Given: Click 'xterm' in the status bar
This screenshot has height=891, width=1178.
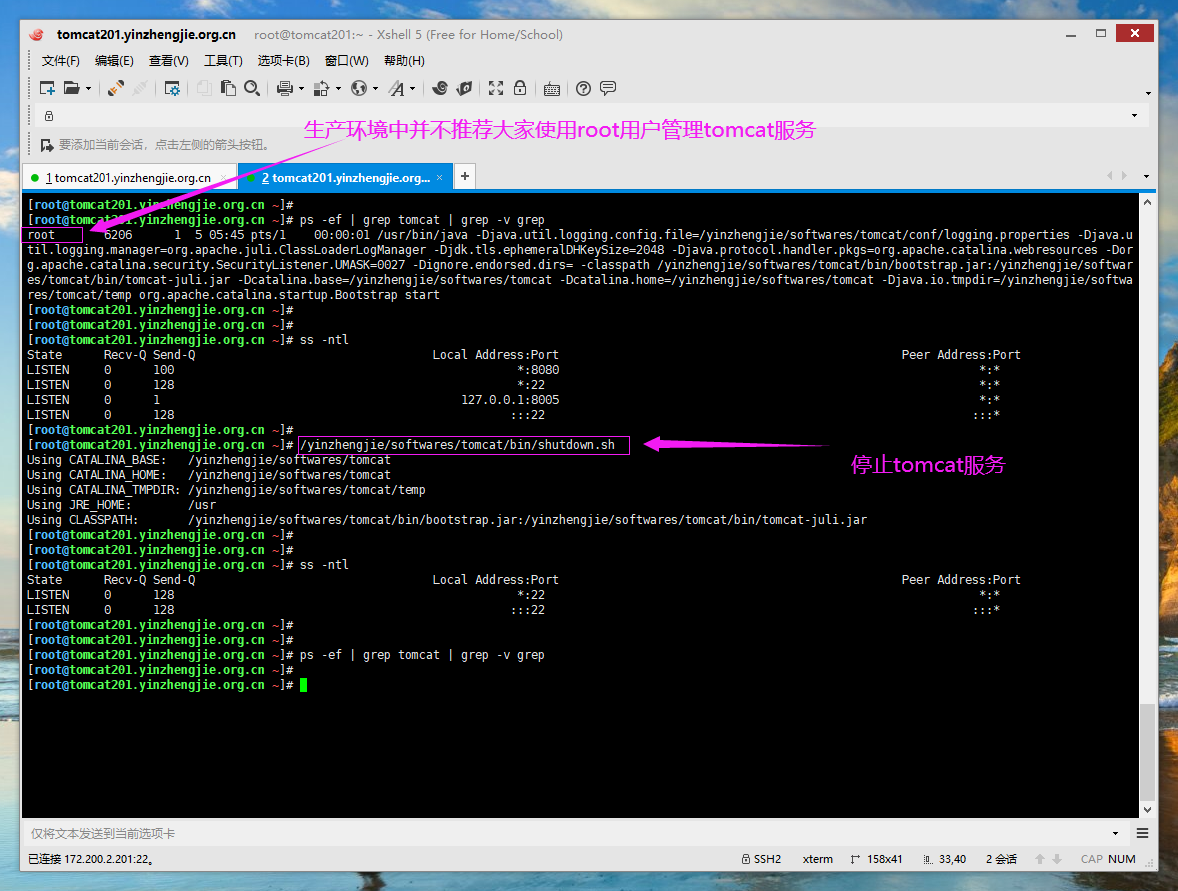Looking at the screenshot, I should [817, 859].
